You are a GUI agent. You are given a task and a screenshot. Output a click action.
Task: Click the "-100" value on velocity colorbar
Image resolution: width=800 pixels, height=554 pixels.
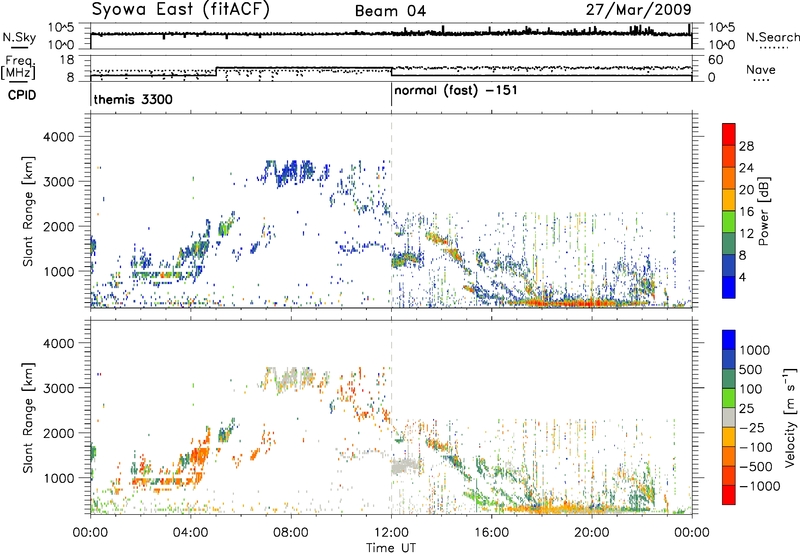point(756,447)
